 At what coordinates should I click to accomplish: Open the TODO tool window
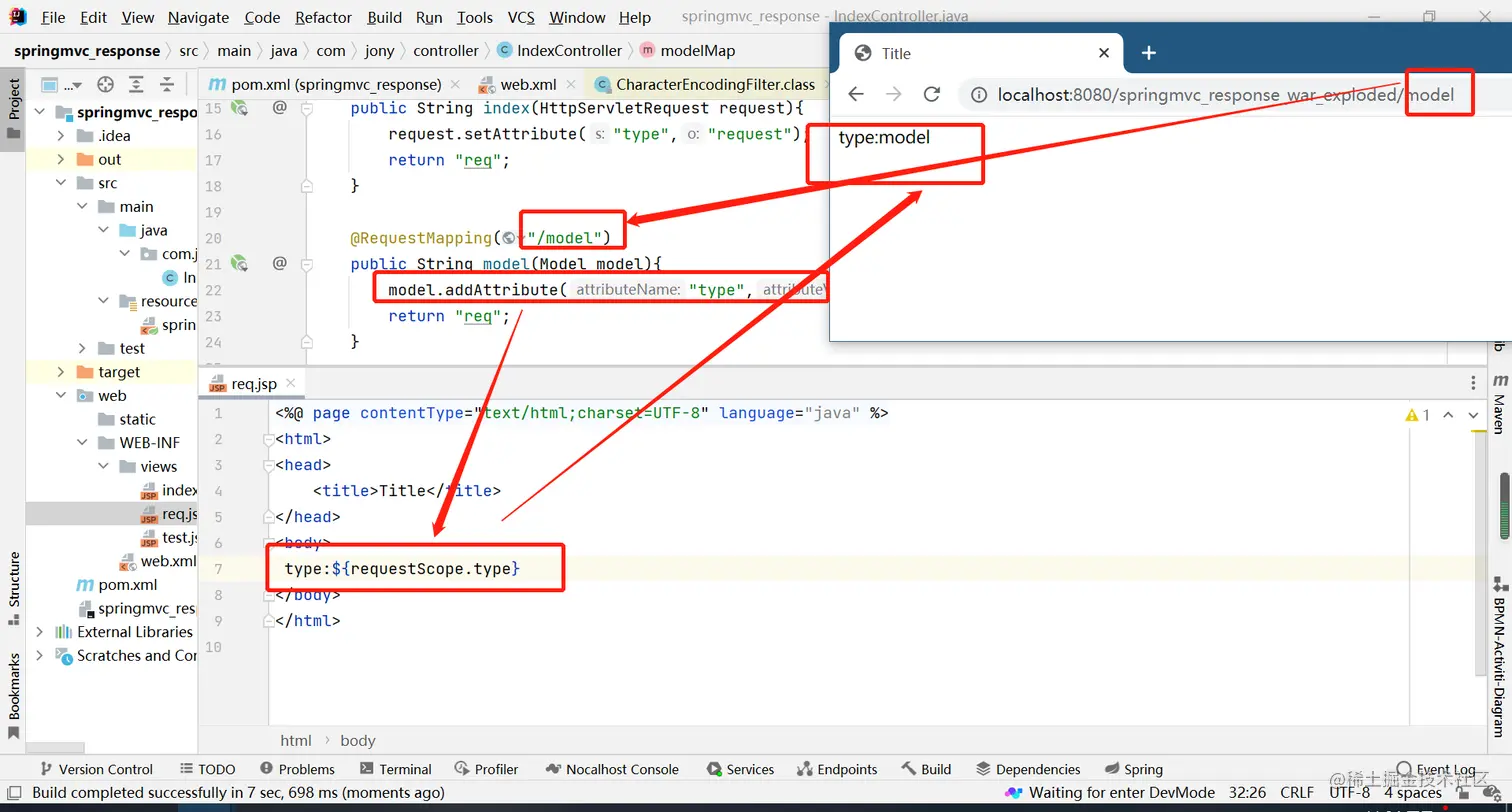[x=208, y=769]
